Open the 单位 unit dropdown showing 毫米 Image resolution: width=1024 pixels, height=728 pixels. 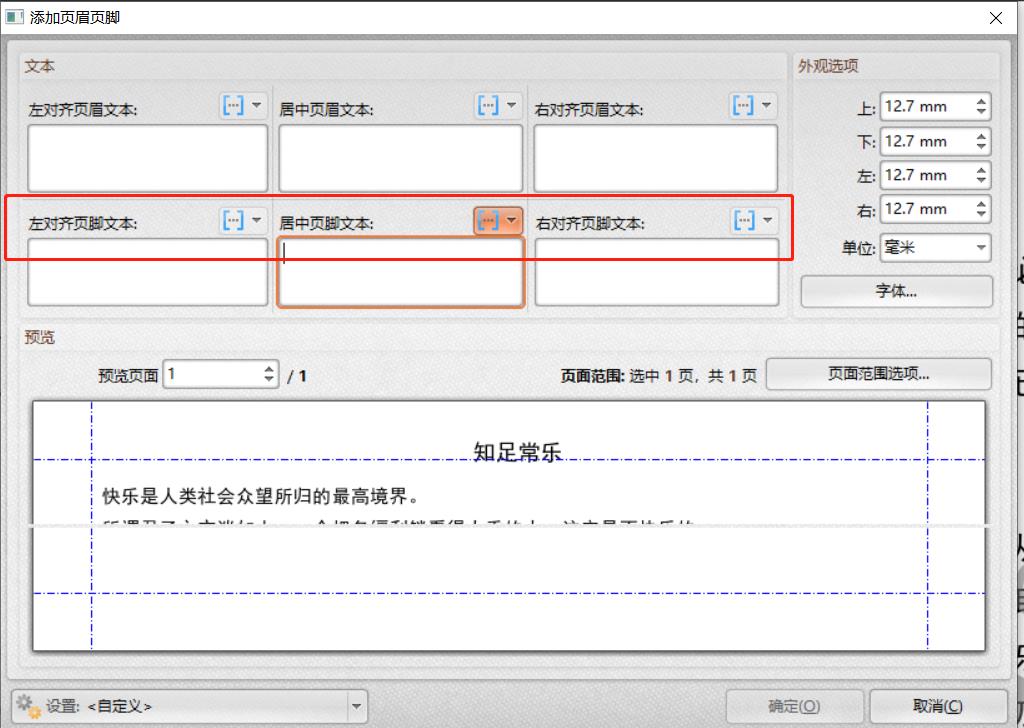tap(935, 247)
